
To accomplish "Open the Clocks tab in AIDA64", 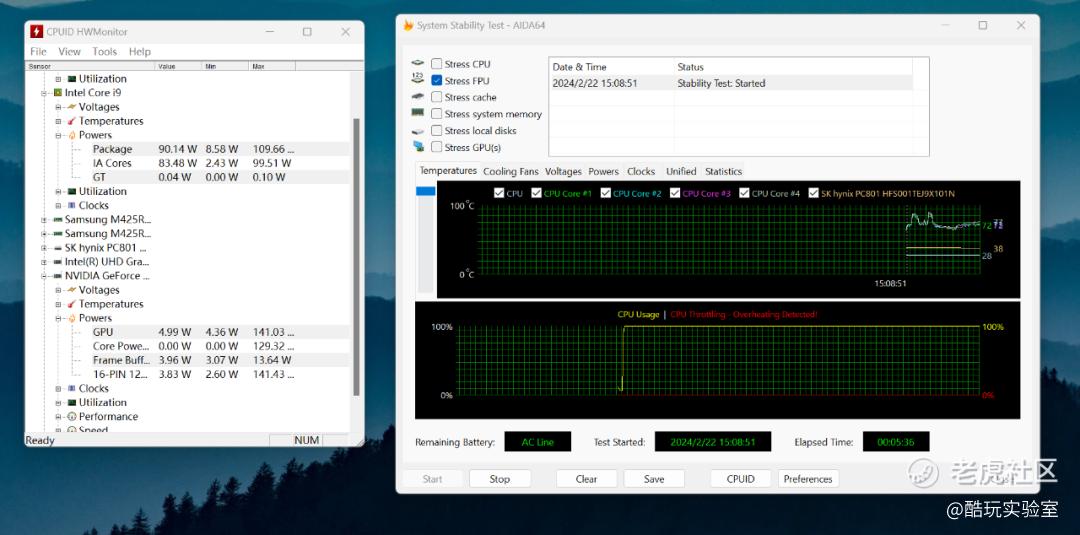I will (x=641, y=171).
